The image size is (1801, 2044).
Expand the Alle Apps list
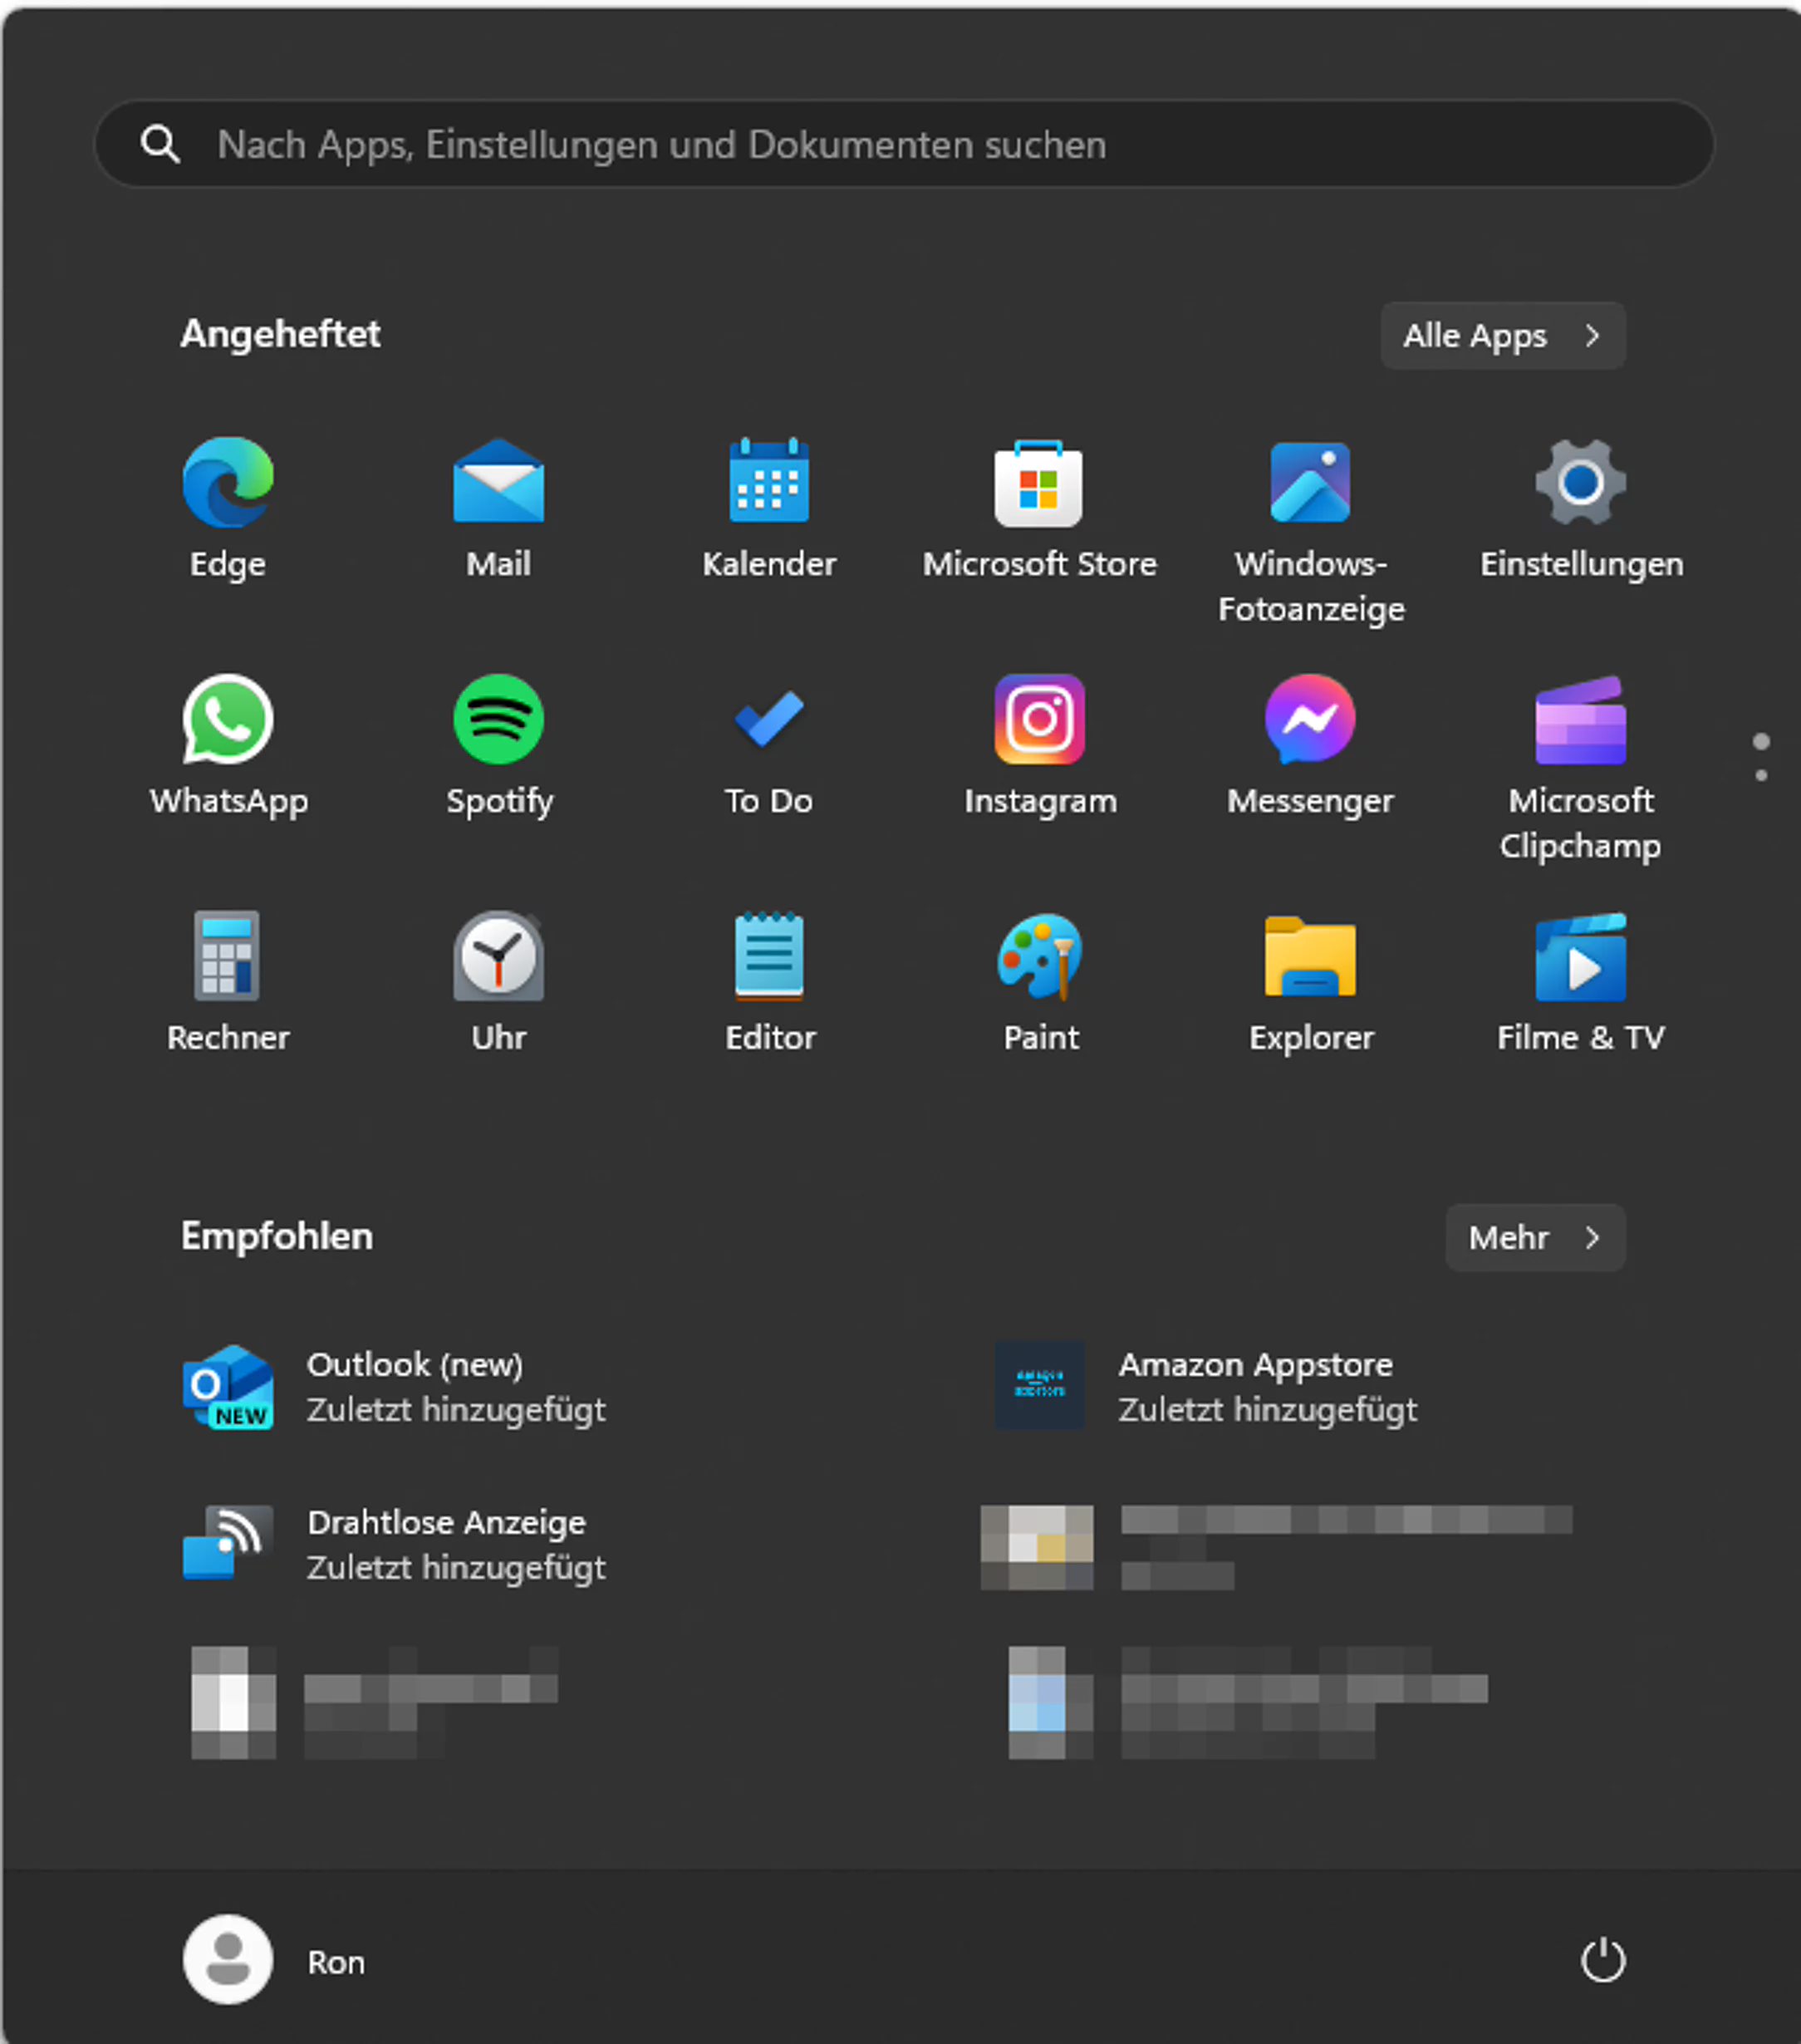(1503, 336)
